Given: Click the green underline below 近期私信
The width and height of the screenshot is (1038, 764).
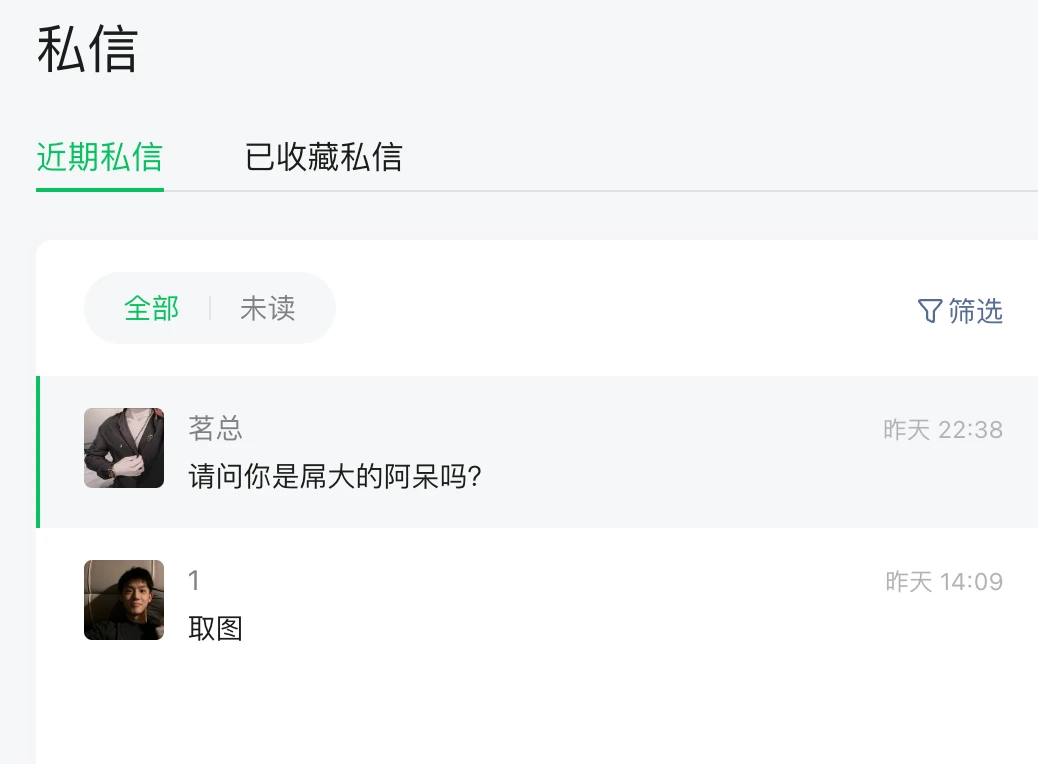Looking at the screenshot, I should pyautogui.click(x=99, y=188).
